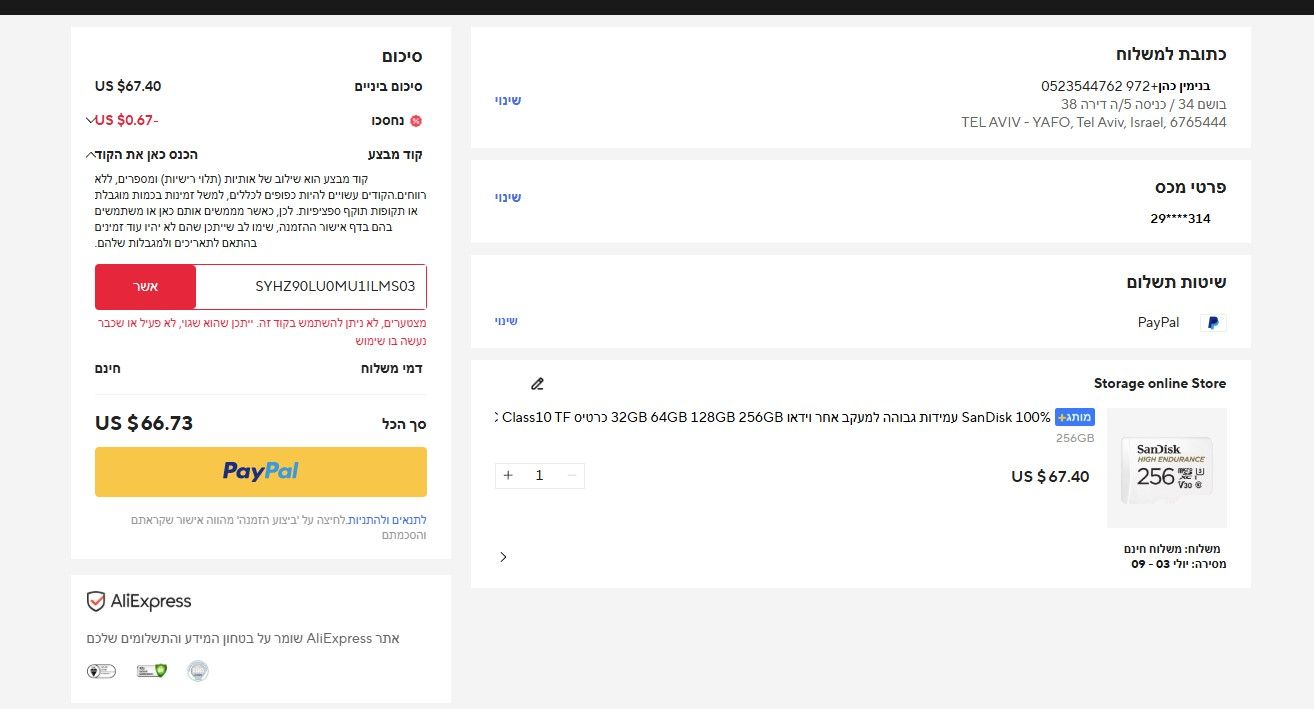Click the saved amount US $0.67
Viewport: 1314px width, 709px height.
click(x=127, y=120)
